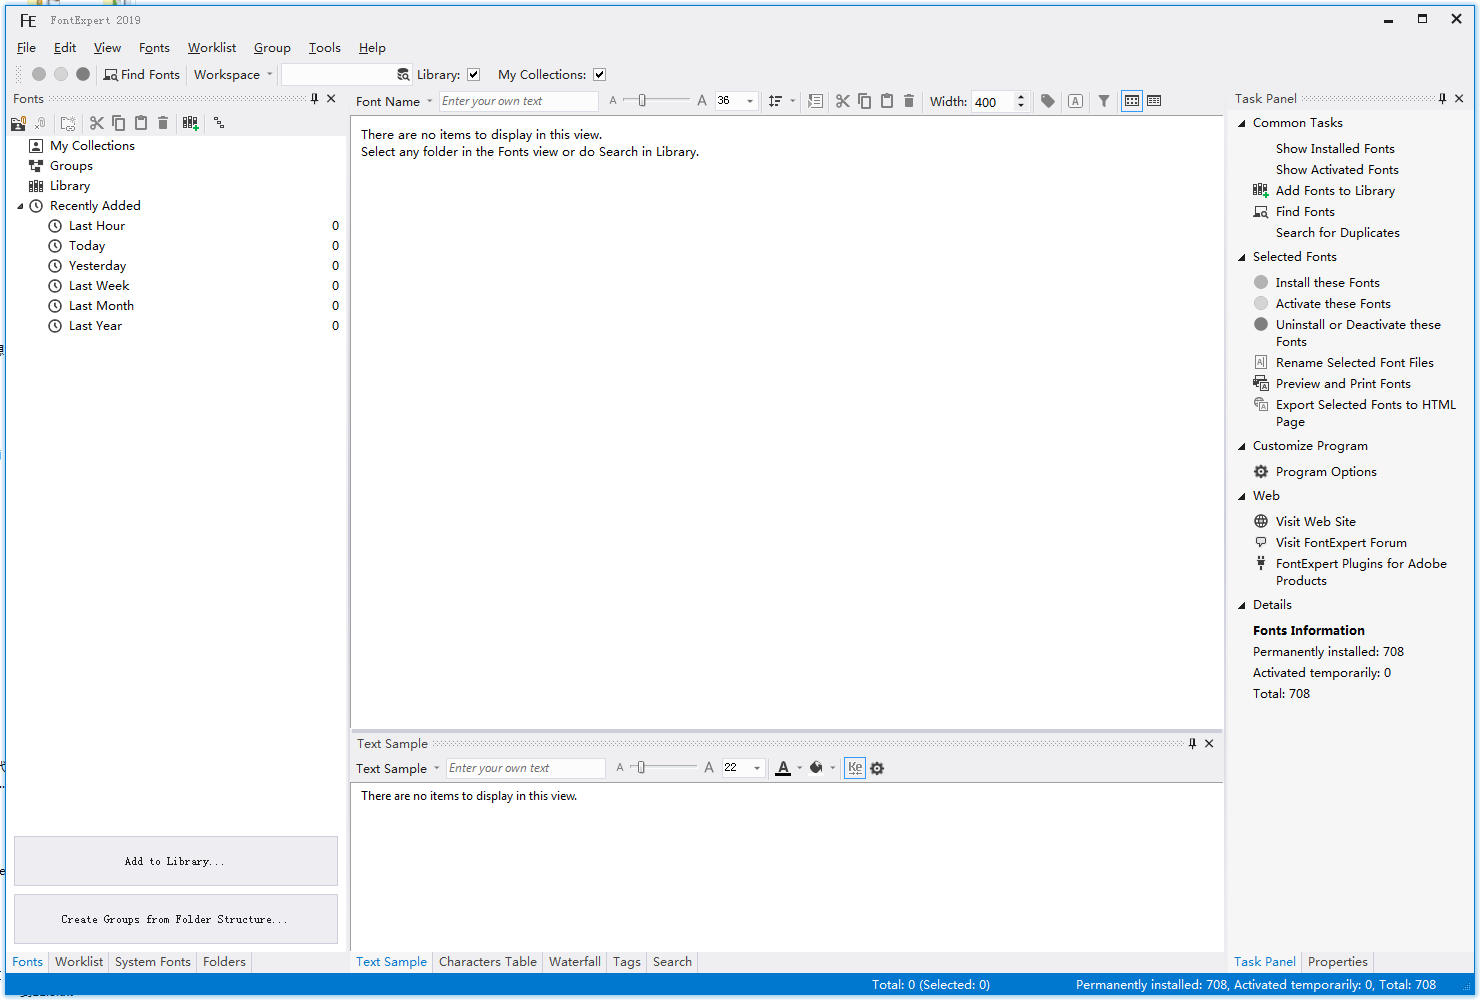Click the expand tree structure icon in Fonts toolbar
The height and width of the screenshot is (1000, 1480).
coord(218,123)
